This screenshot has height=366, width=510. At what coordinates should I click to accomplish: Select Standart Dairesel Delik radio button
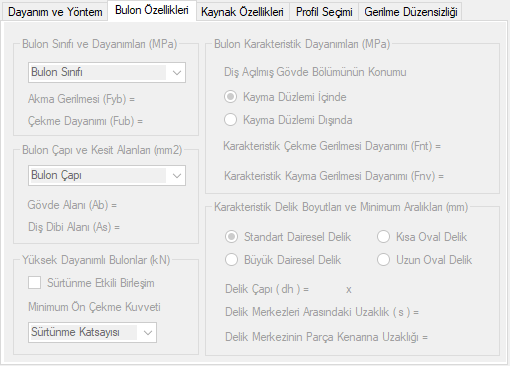point(231,237)
